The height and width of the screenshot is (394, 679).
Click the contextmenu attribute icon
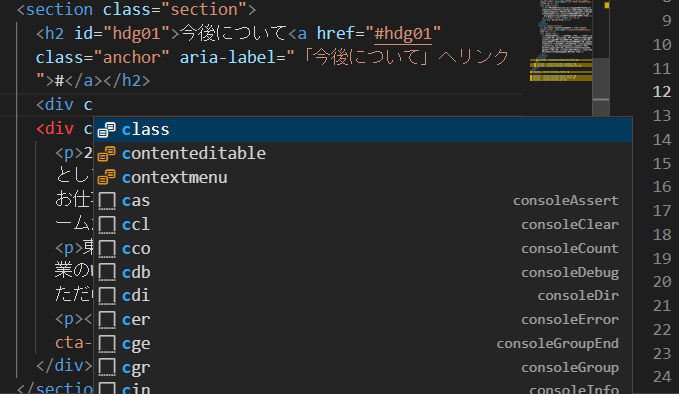point(107,177)
